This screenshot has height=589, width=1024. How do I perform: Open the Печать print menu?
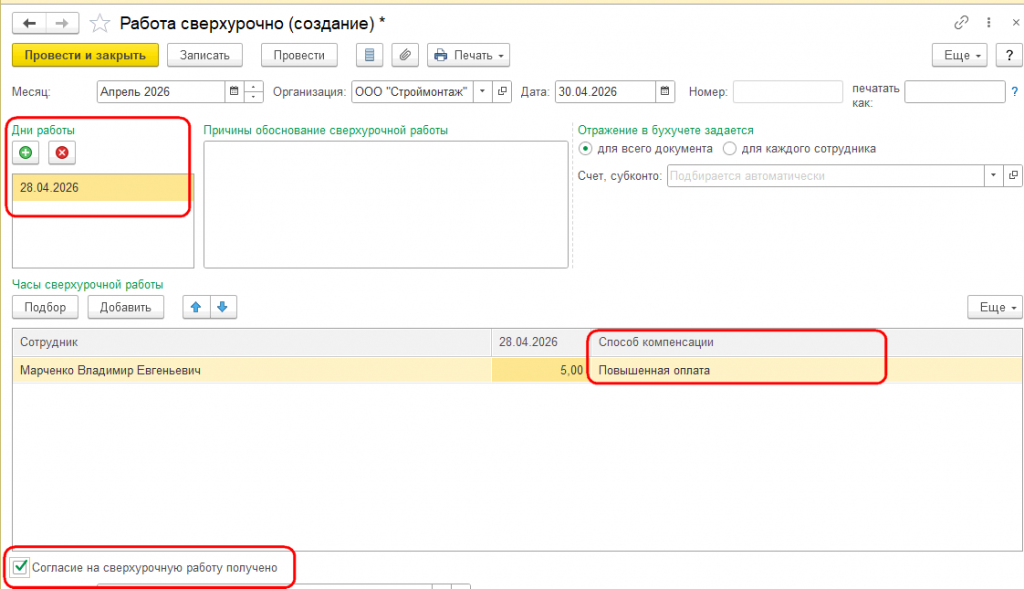pos(468,56)
